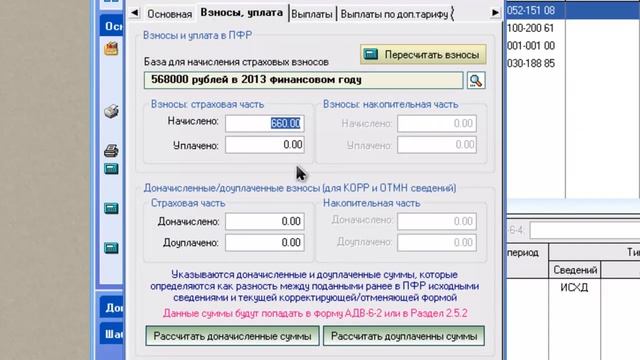This screenshot has width=640, height=360.
Task: Select the row 100-200 61 in list
Action: tap(573, 28)
